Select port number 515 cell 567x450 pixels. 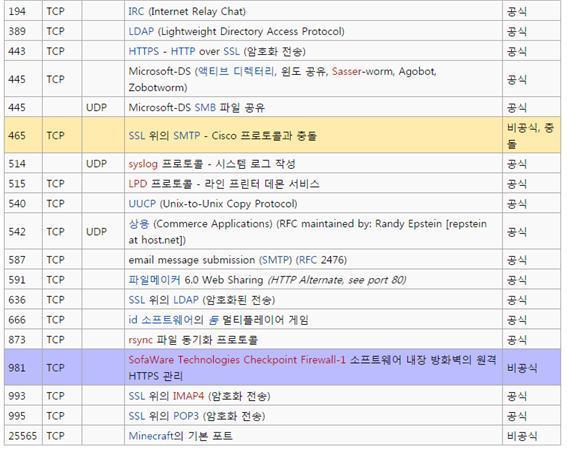[x=24, y=184]
